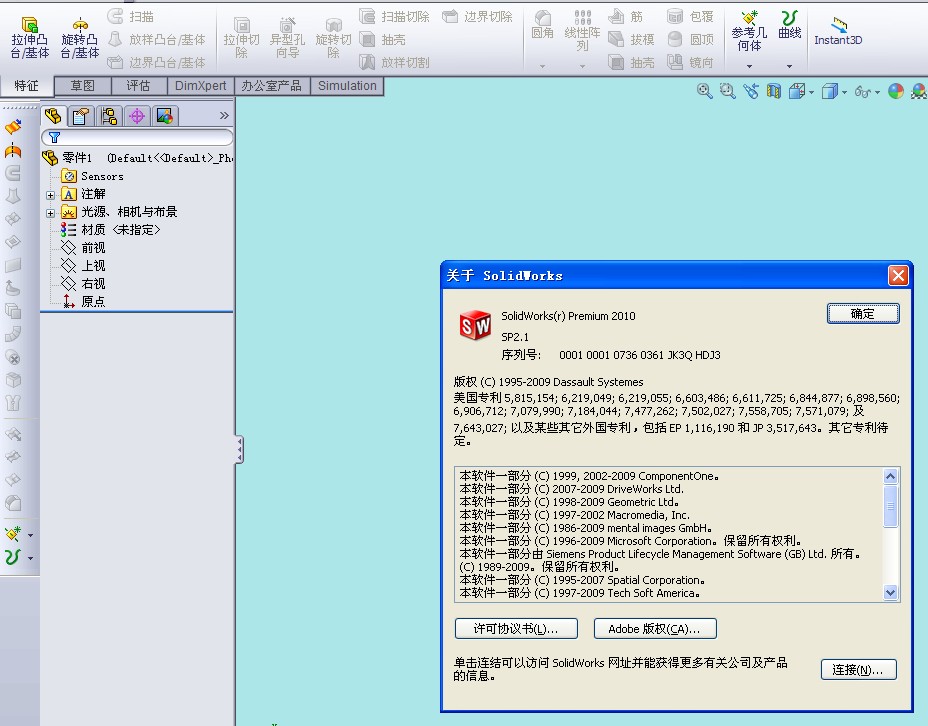928x726 pixels.
Task: Click the Section View icon
Action: [x=774, y=91]
